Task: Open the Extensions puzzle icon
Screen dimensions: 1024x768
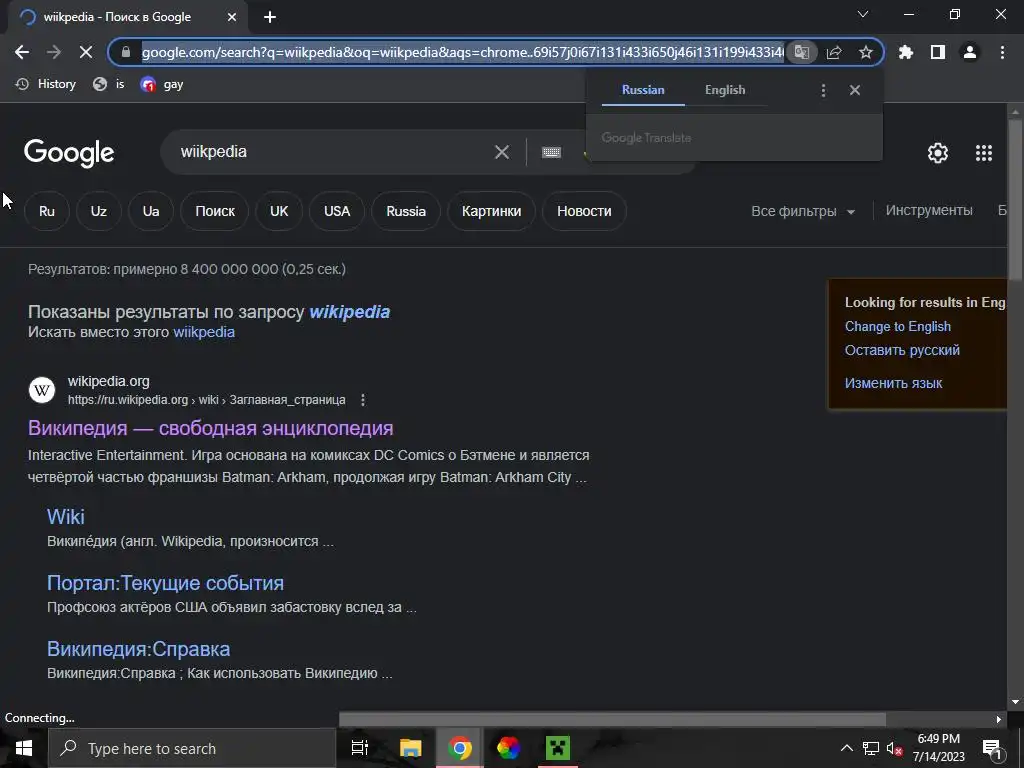Action: [x=906, y=52]
